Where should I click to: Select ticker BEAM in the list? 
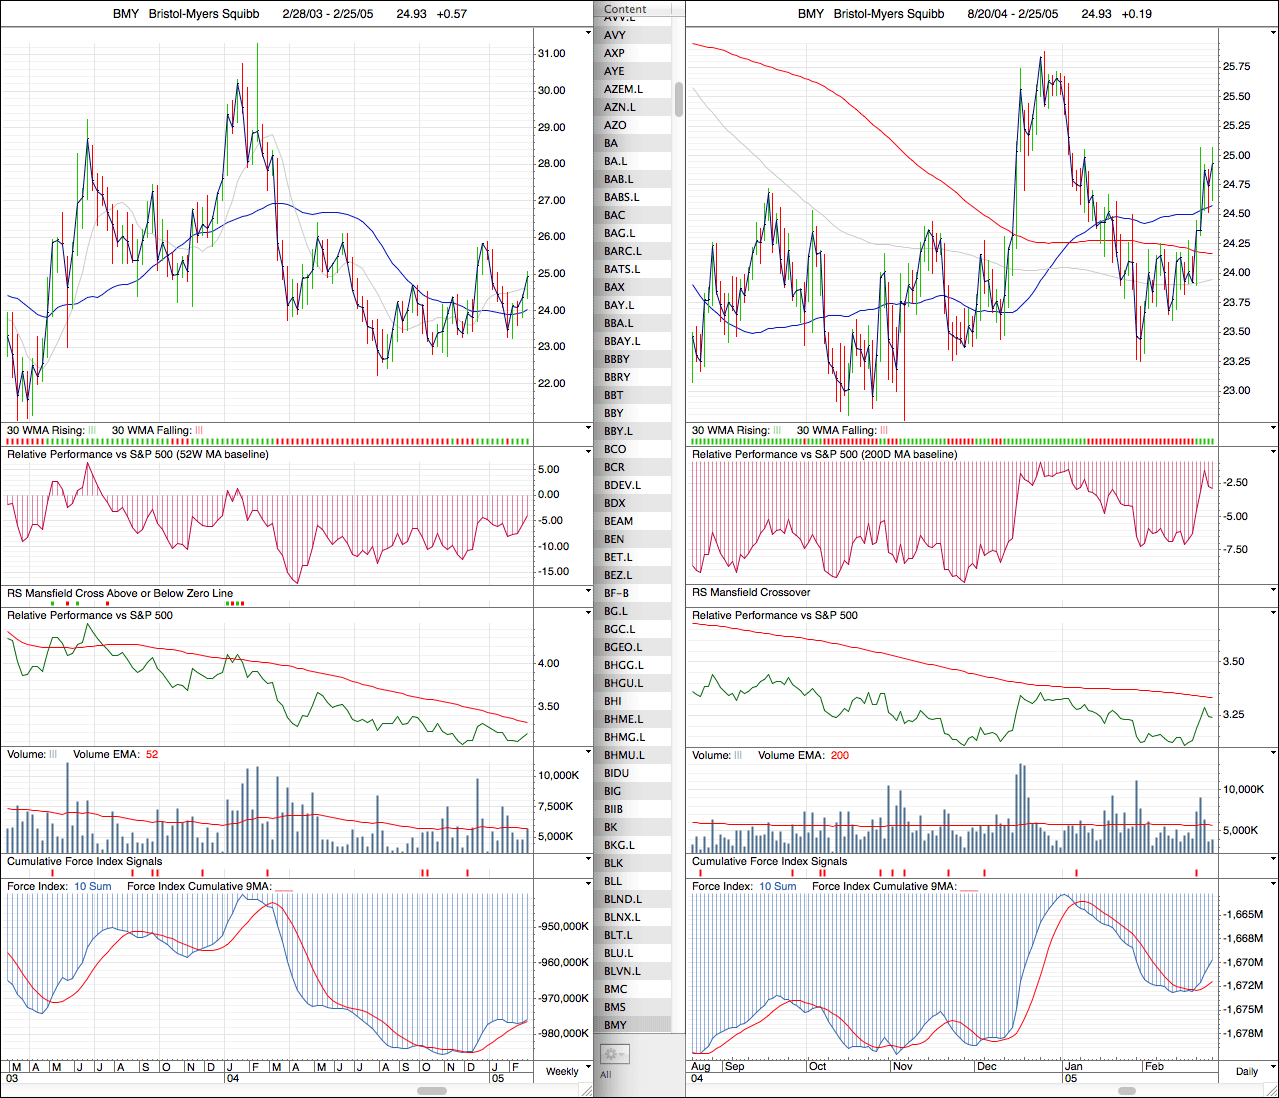click(x=633, y=521)
